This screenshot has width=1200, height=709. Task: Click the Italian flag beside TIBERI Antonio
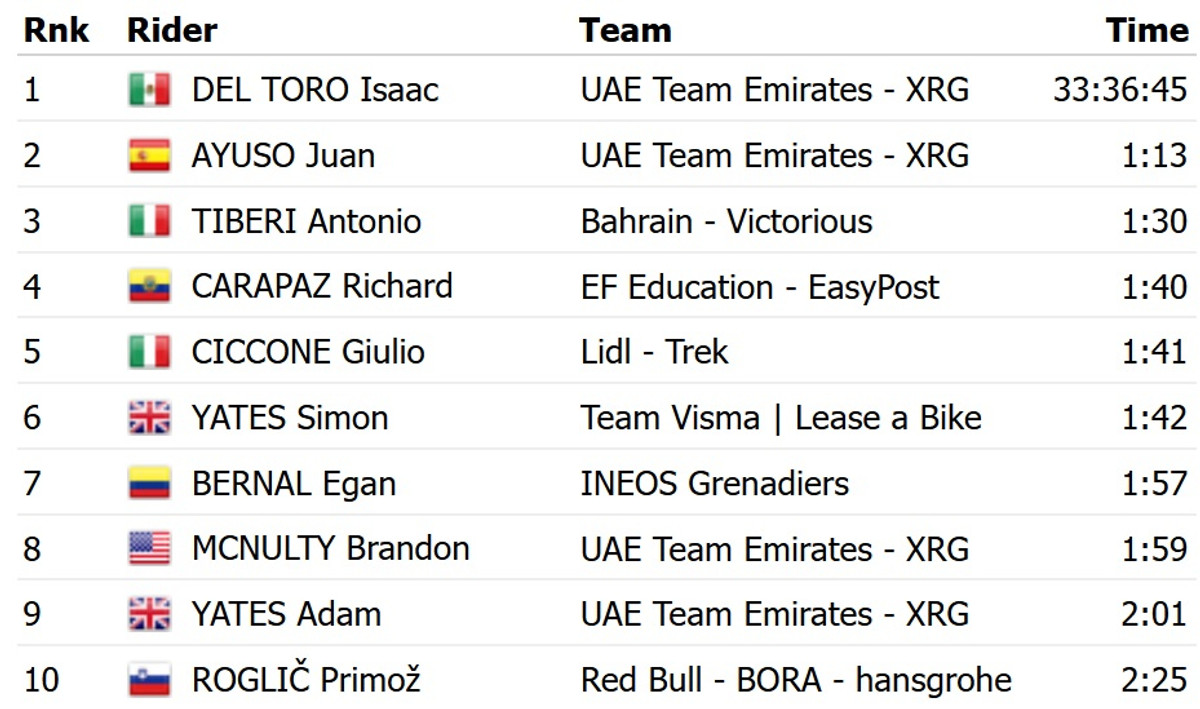[x=149, y=221]
